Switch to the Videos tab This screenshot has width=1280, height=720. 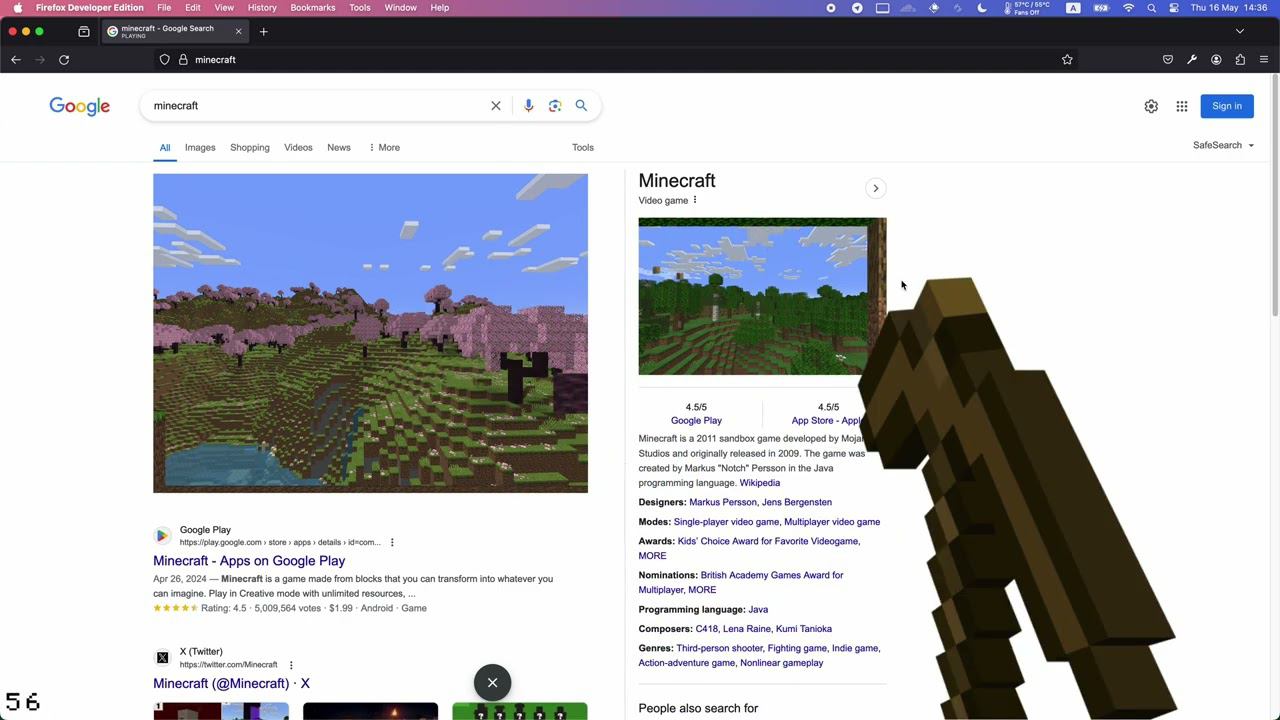[x=298, y=148]
